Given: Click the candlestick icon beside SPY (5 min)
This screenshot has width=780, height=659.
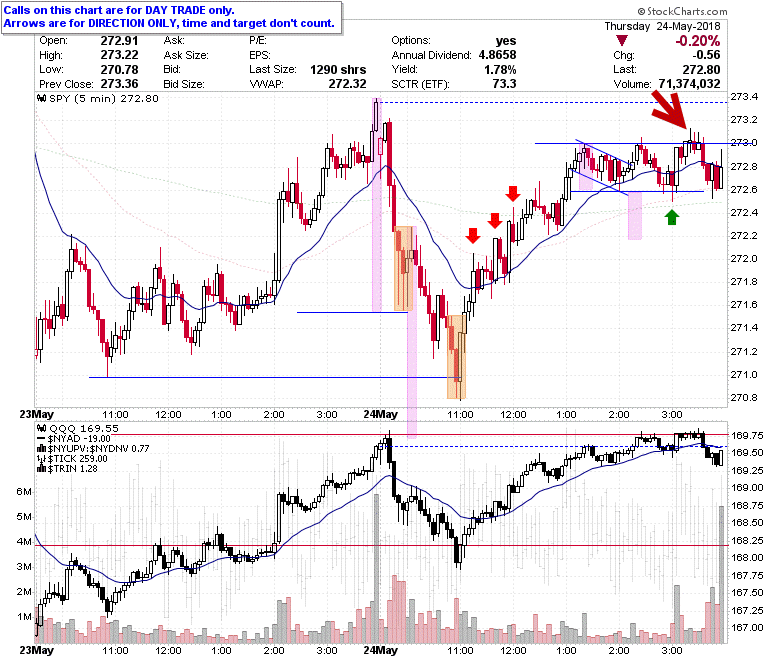Looking at the screenshot, I should (42, 98).
